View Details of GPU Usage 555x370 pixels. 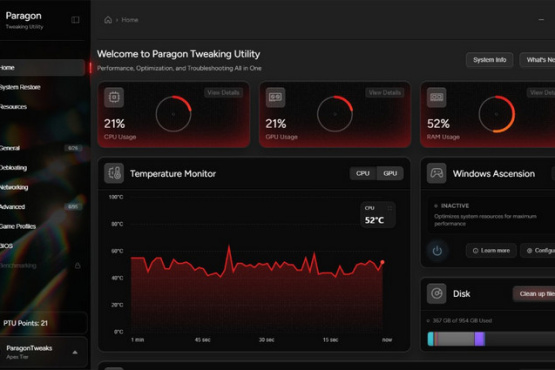tap(384, 93)
